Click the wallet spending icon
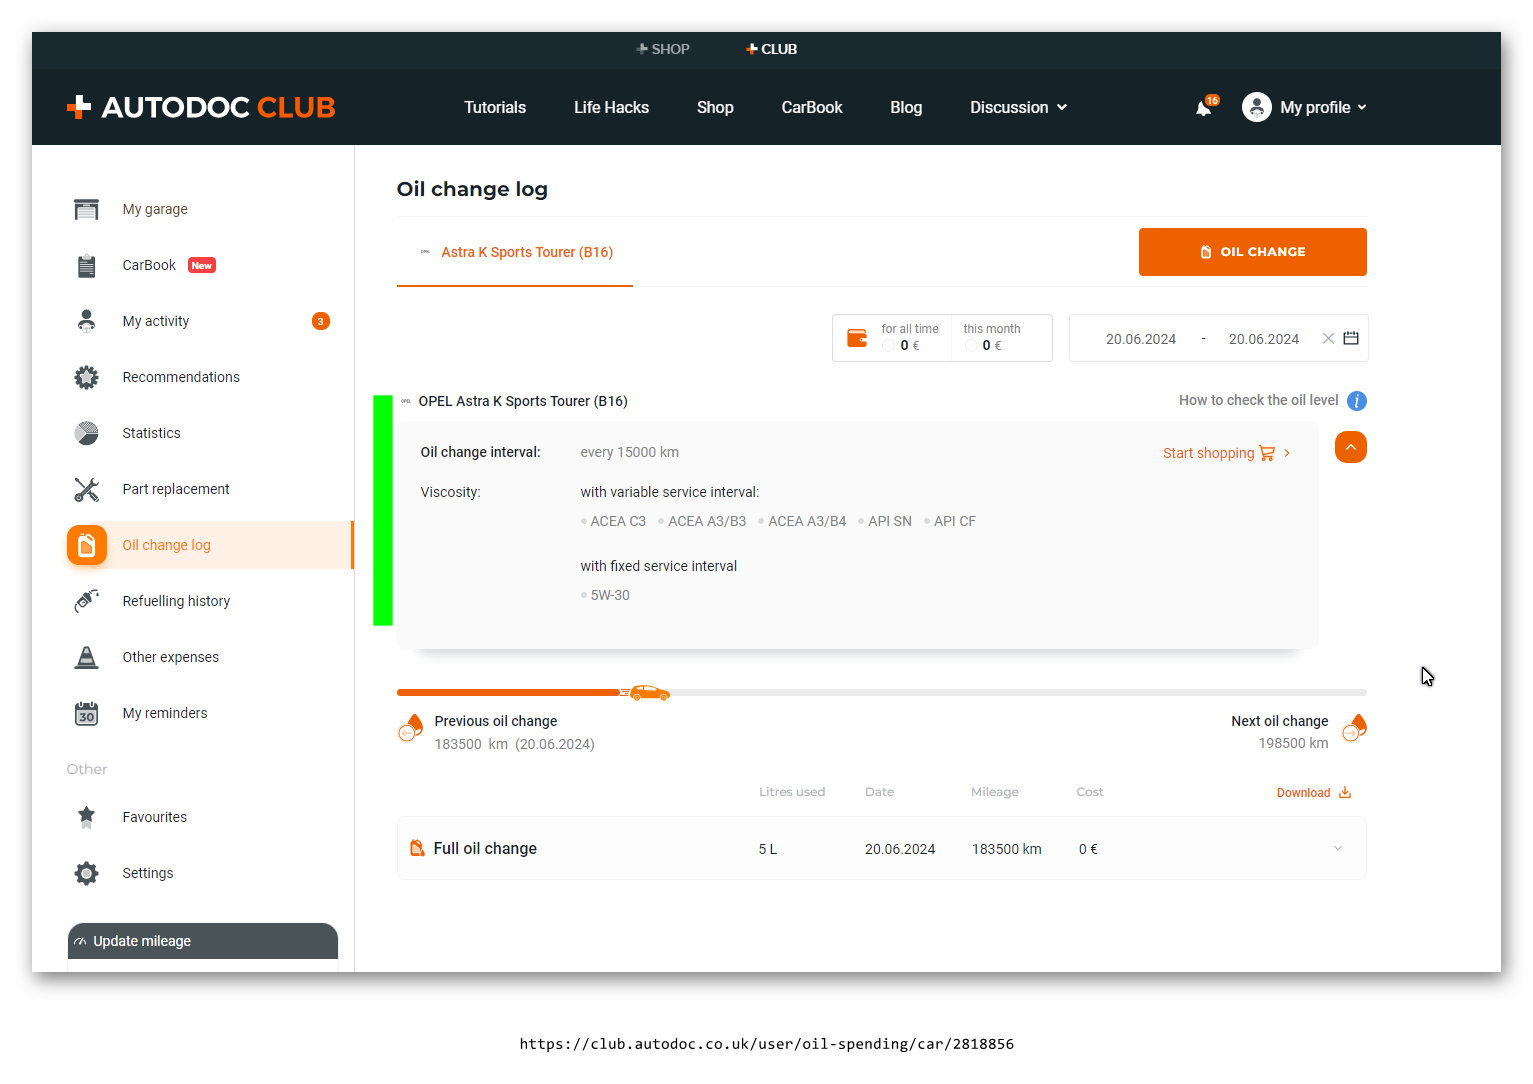Image resolution: width=1533 pixels, height=1084 pixels. point(857,338)
